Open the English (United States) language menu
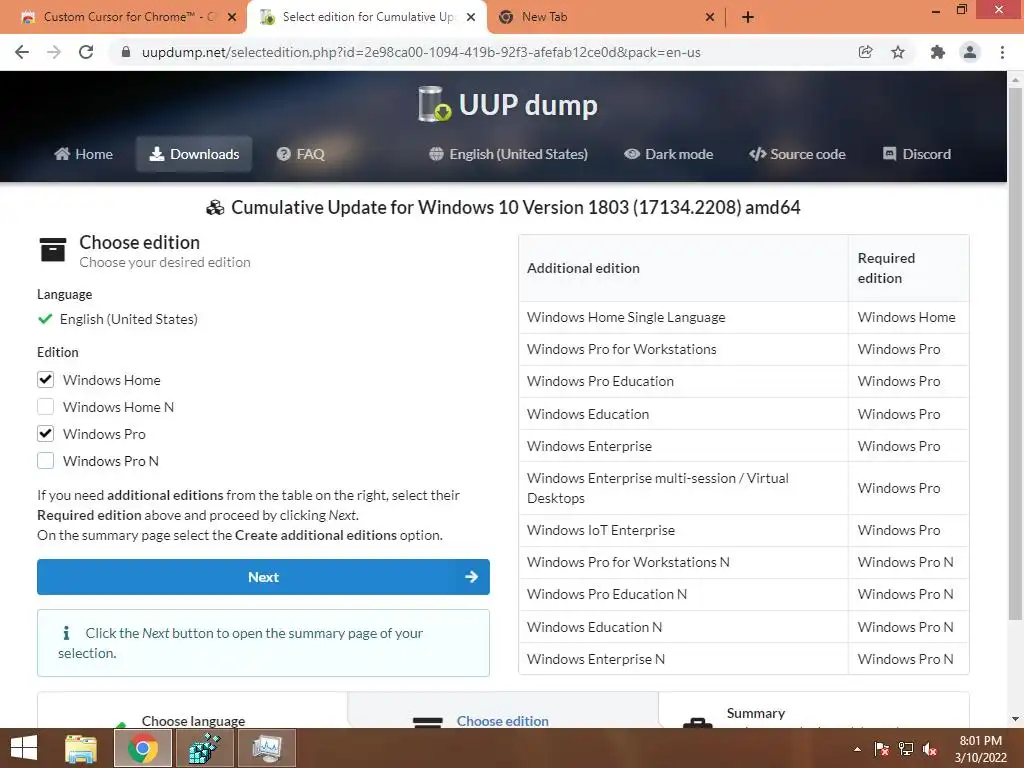The width and height of the screenshot is (1024, 768). click(509, 154)
